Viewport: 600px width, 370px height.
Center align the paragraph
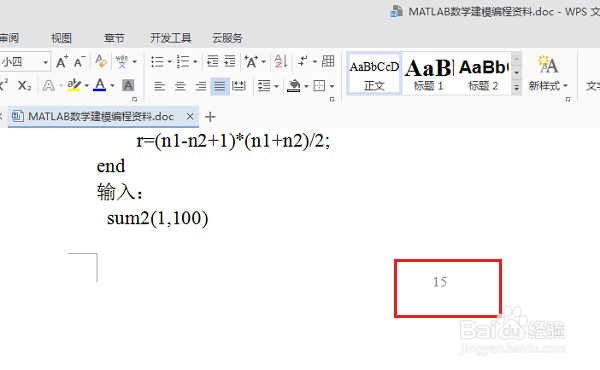pyautogui.click(x=180, y=86)
